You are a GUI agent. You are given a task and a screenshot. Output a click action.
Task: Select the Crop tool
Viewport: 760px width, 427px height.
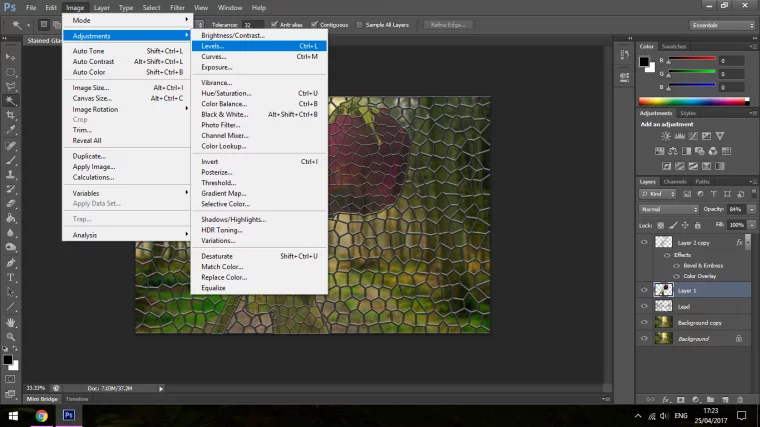point(10,115)
